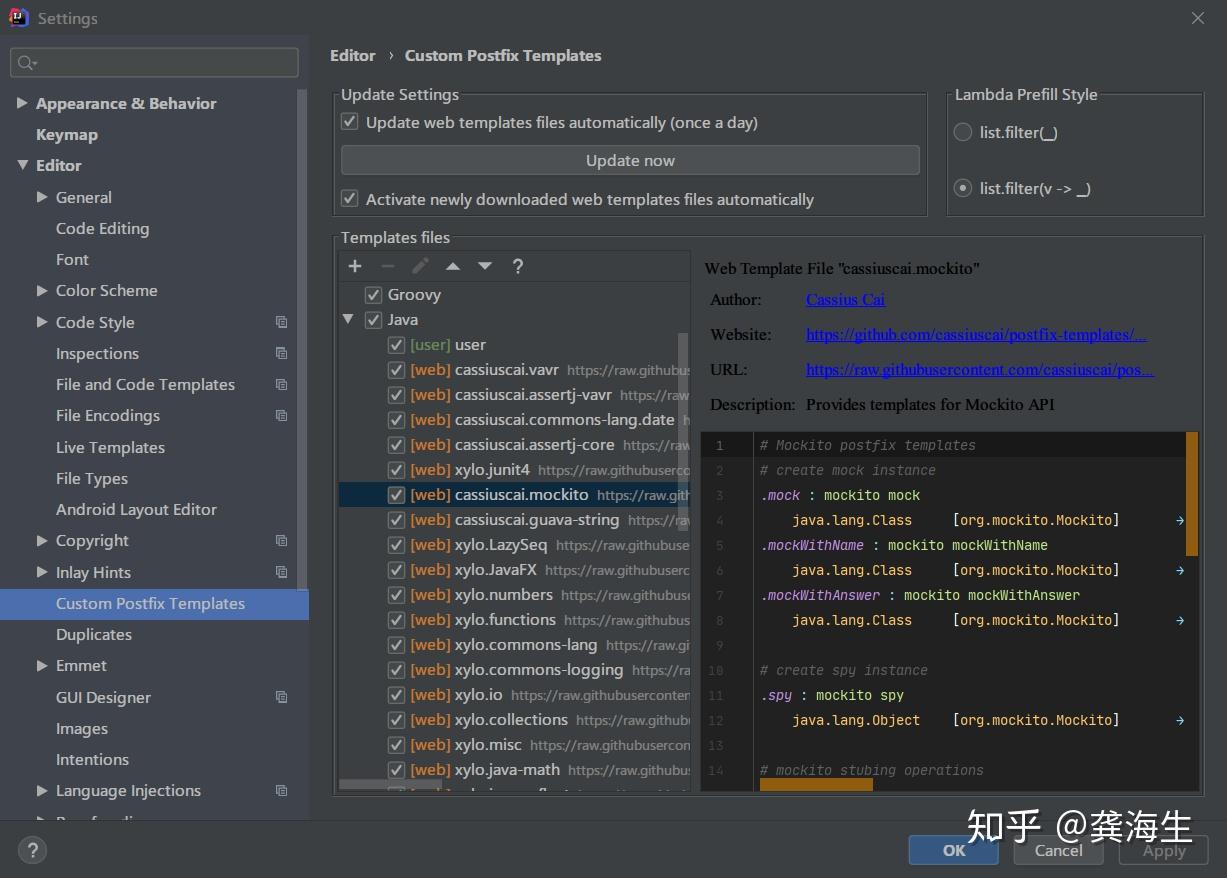Edit the selected templates file
Viewport: 1227px width, 878px height.
click(x=420, y=266)
